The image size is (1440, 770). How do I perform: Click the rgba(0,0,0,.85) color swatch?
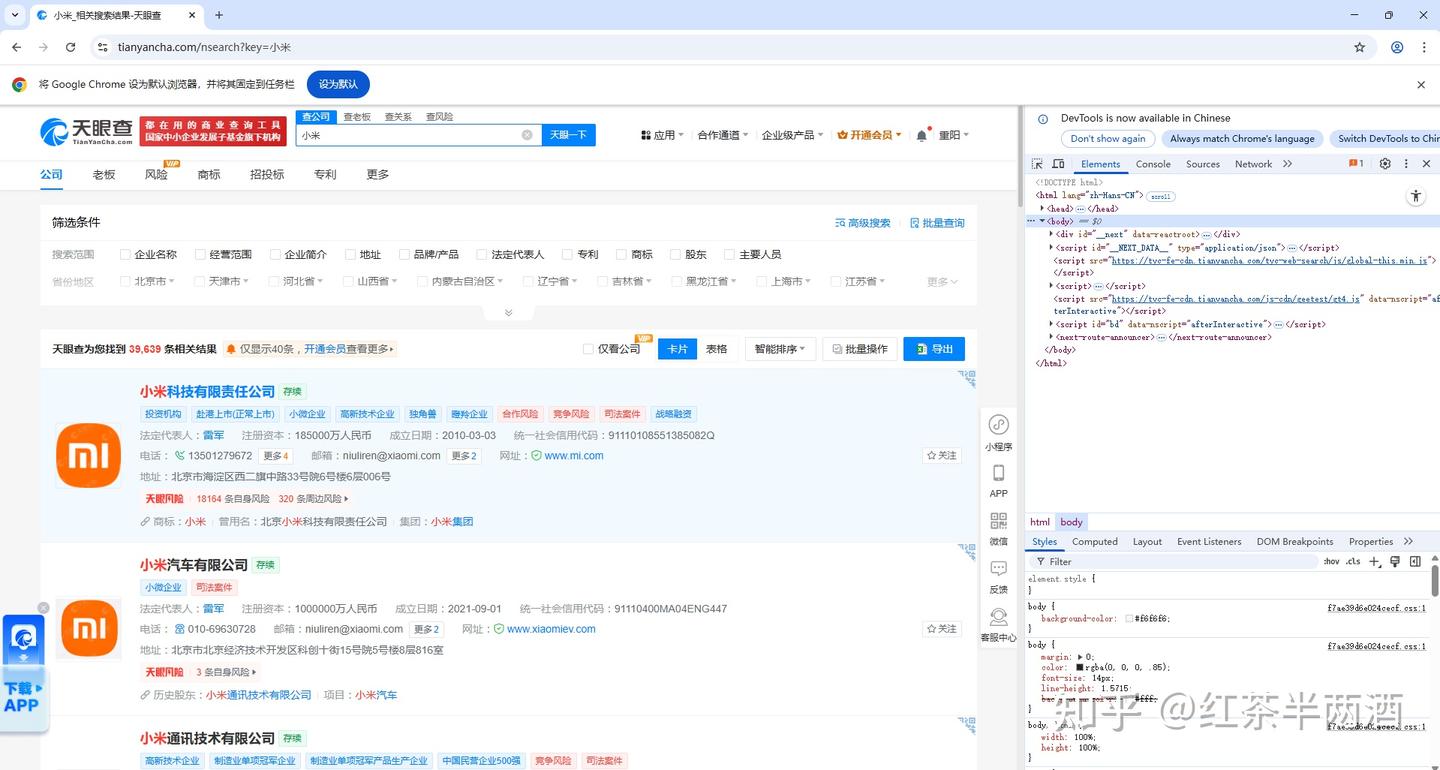tap(1080, 667)
